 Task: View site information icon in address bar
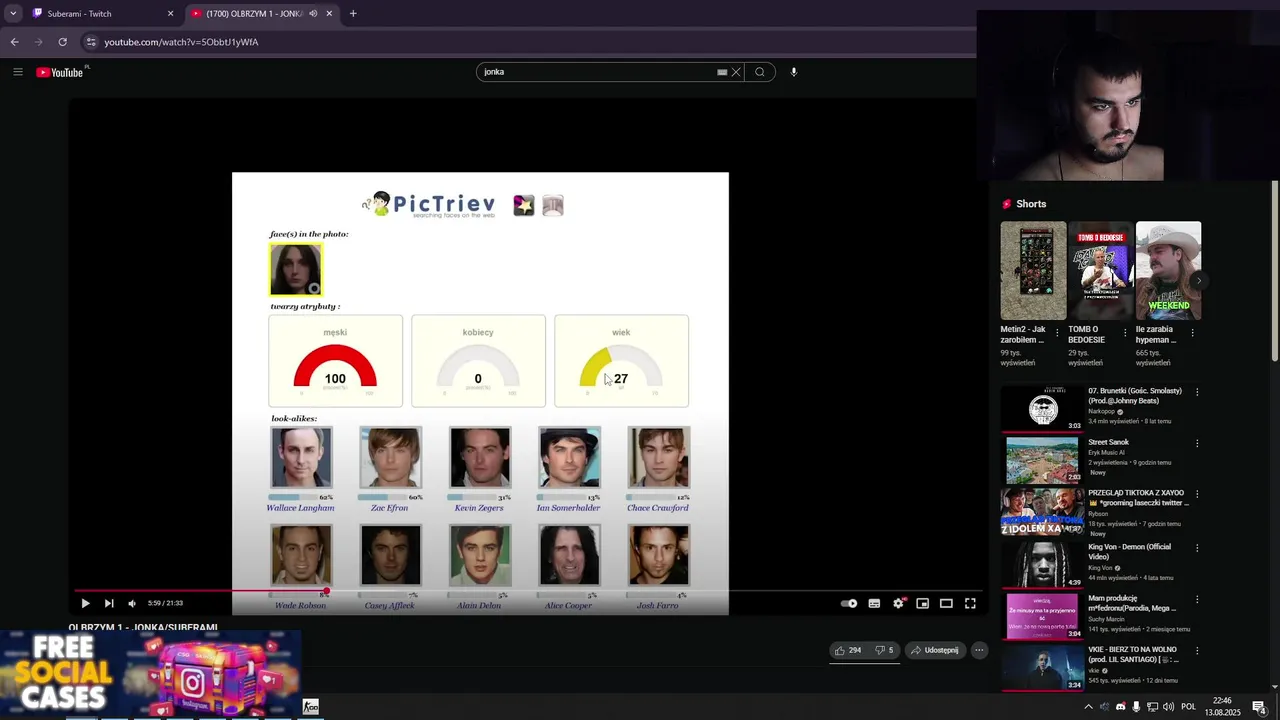(x=91, y=42)
